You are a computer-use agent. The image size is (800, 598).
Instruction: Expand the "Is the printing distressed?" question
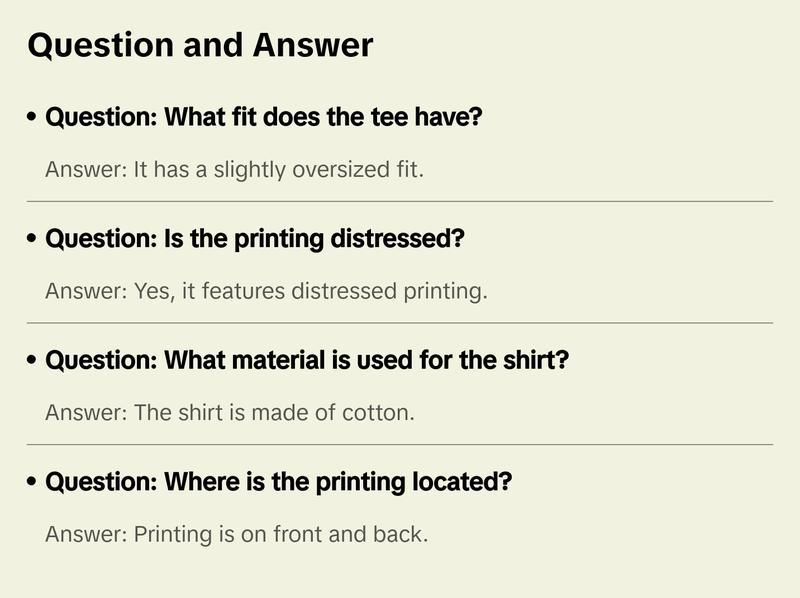(x=256, y=240)
